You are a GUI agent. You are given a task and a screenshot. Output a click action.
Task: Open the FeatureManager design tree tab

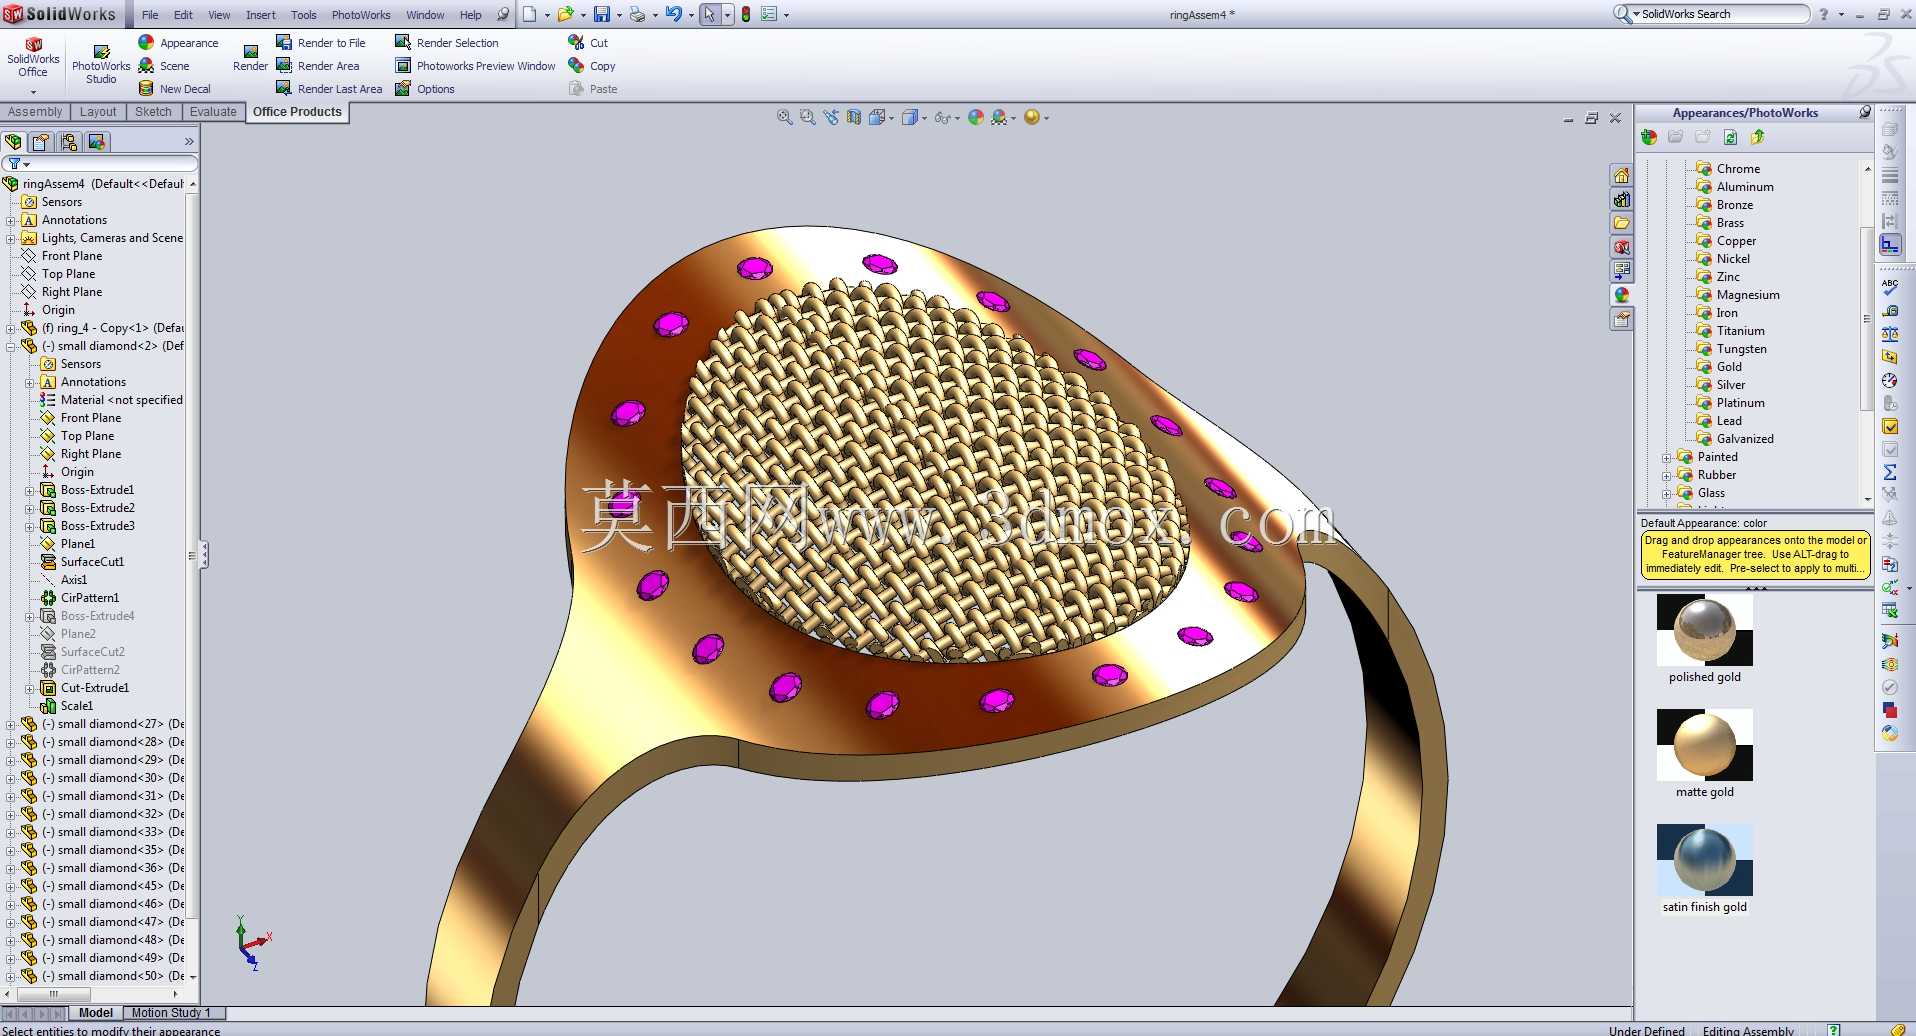(13, 142)
